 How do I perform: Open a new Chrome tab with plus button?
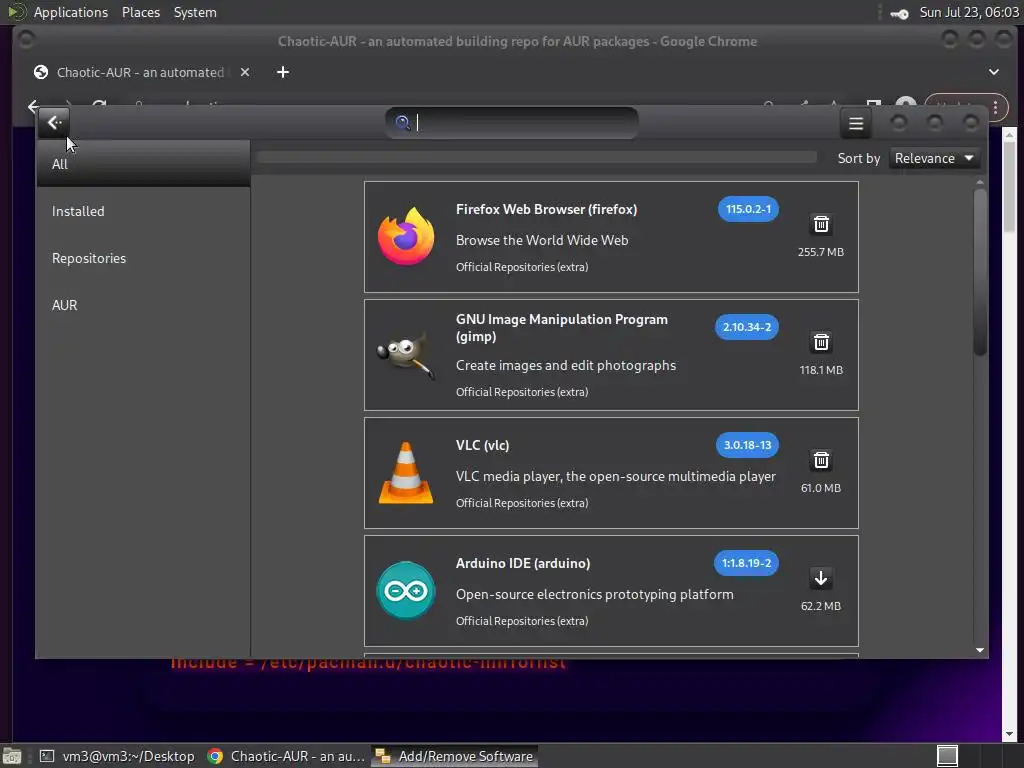point(282,72)
